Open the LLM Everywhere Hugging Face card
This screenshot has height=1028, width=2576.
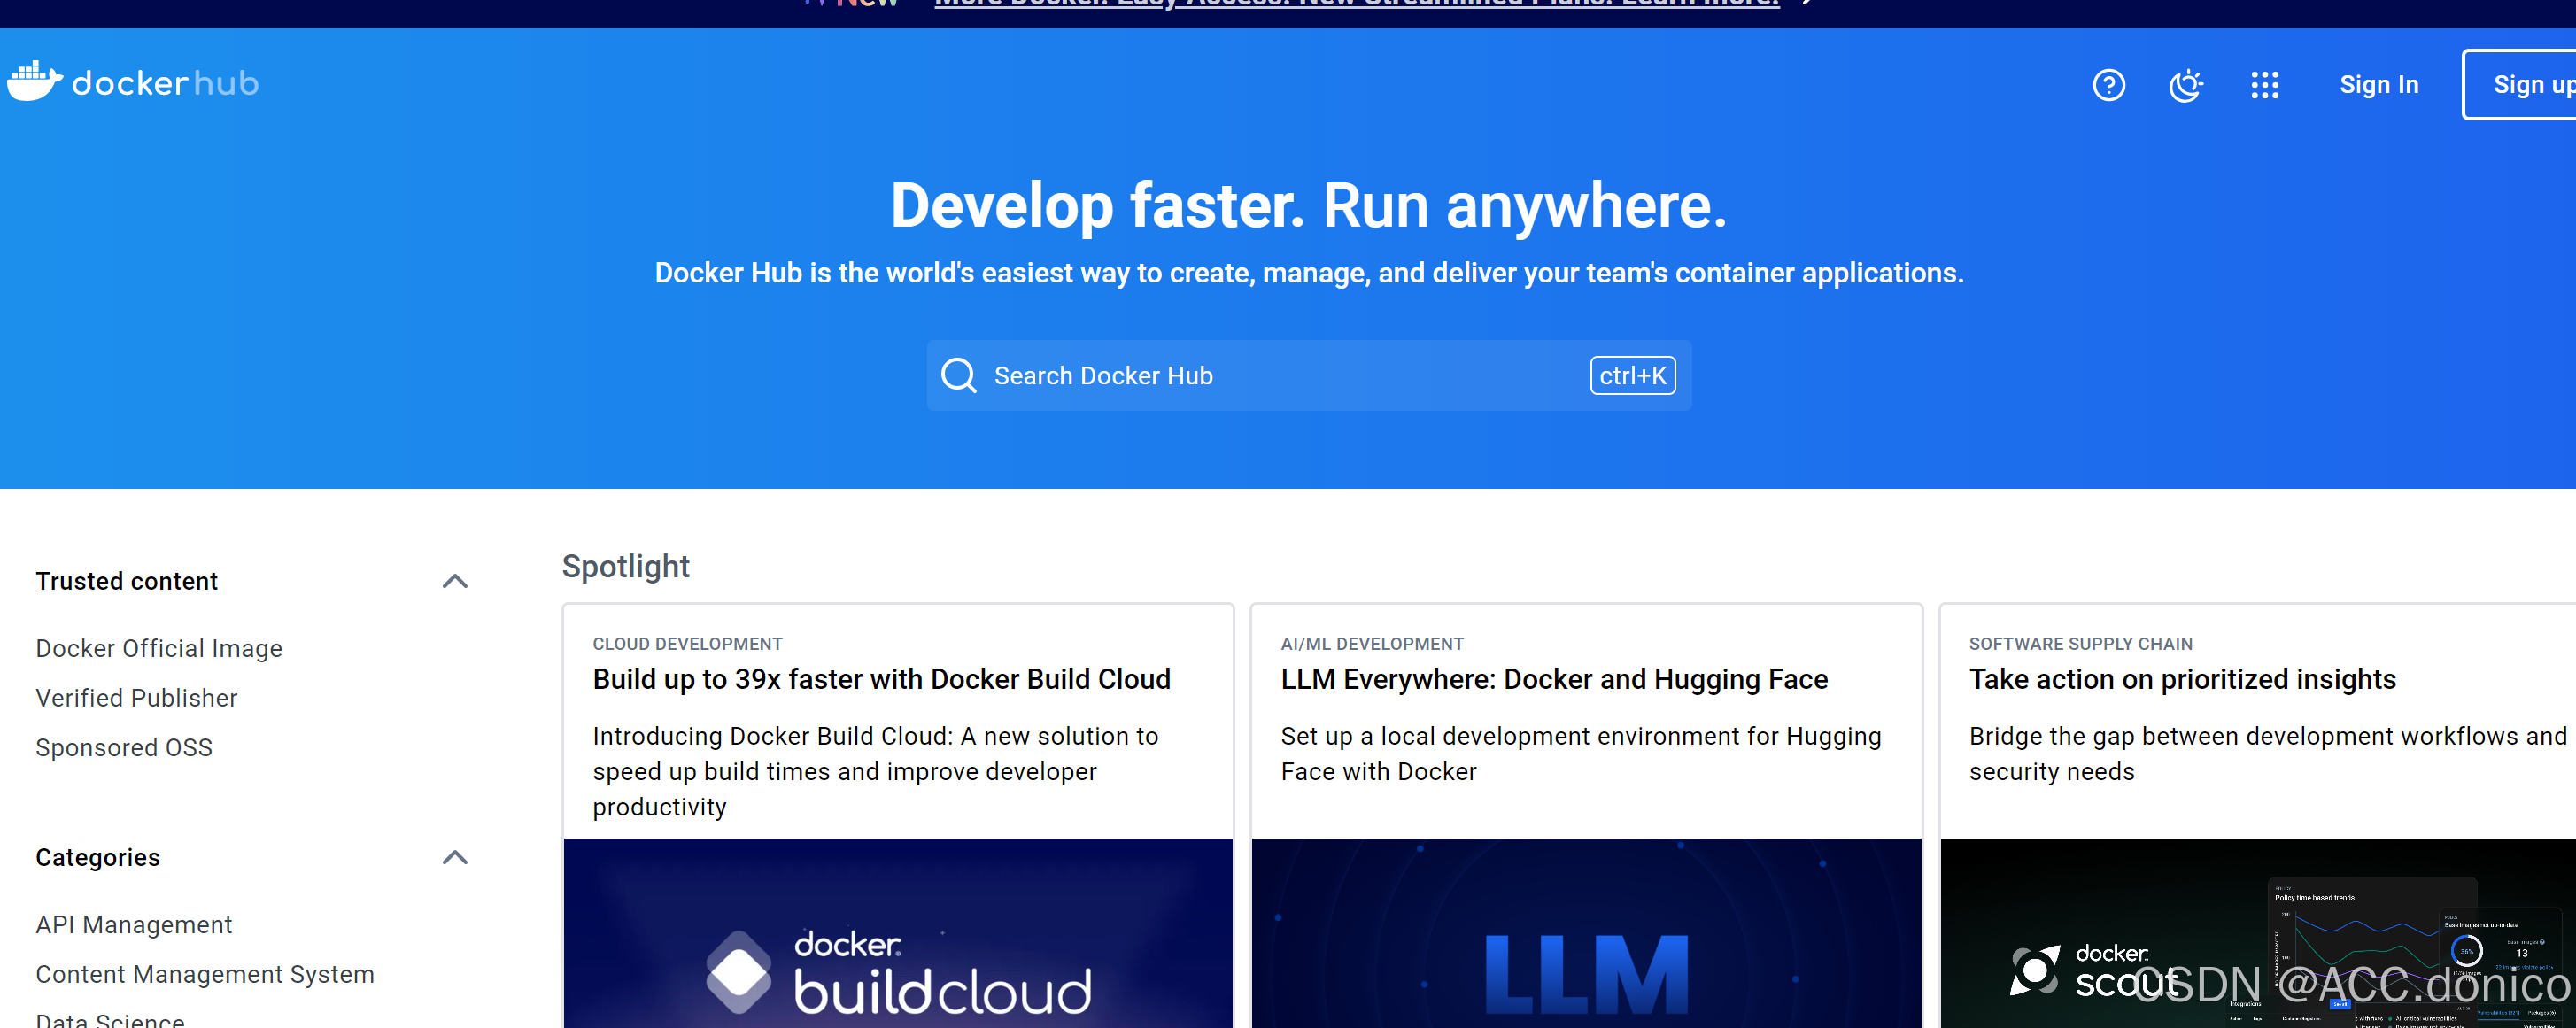(x=1553, y=680)
